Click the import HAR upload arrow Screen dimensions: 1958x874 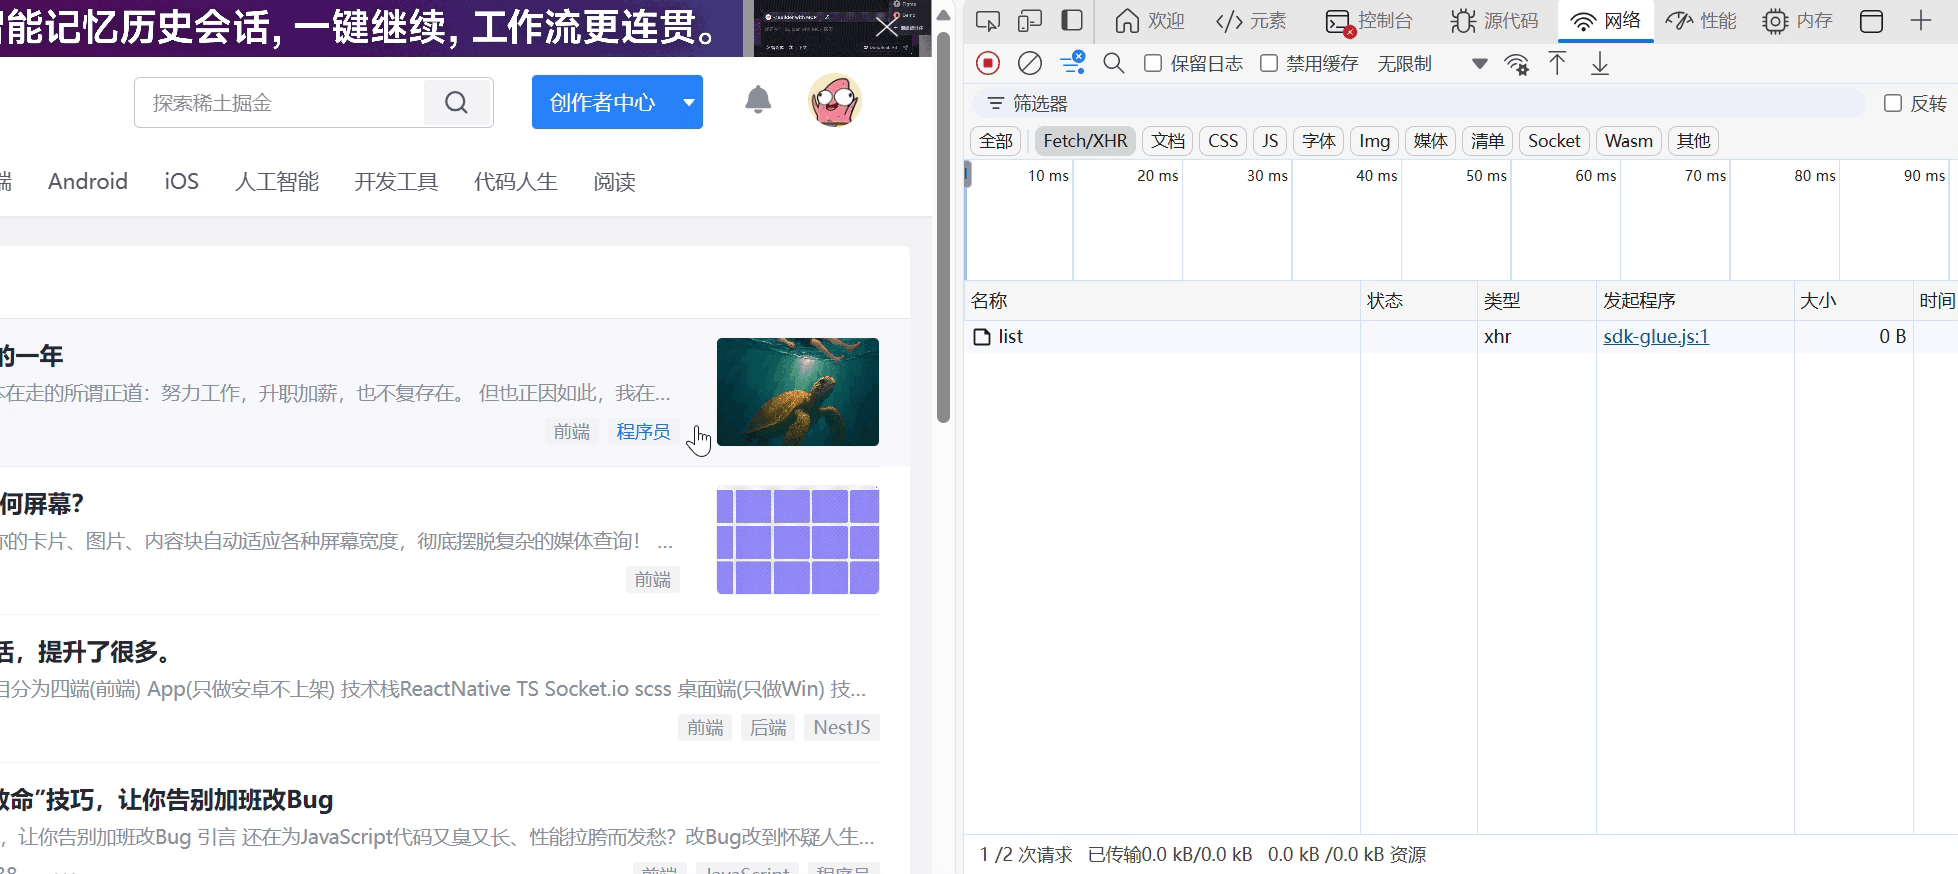click(1558, 64)
